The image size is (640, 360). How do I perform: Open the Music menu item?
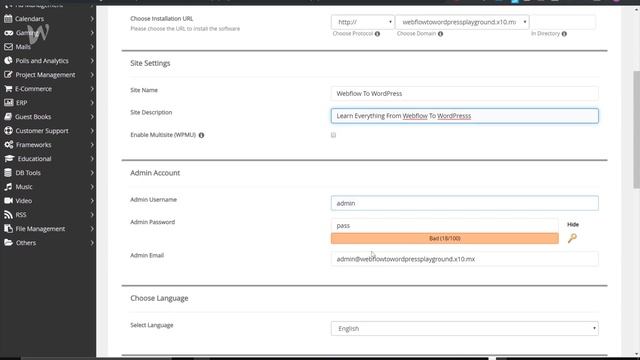pyautogui.click(x=48, y=187)
